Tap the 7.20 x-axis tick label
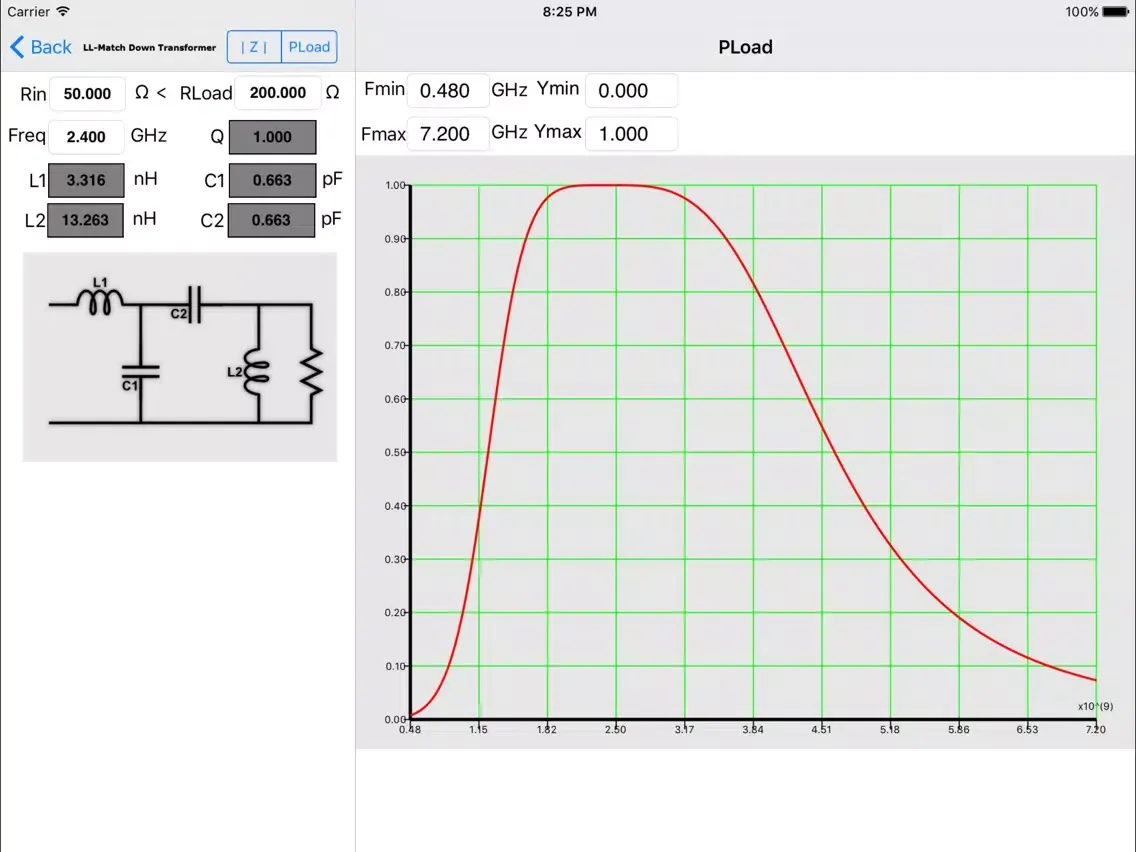Screen dimensions: 1136x852 point(1095,730)
